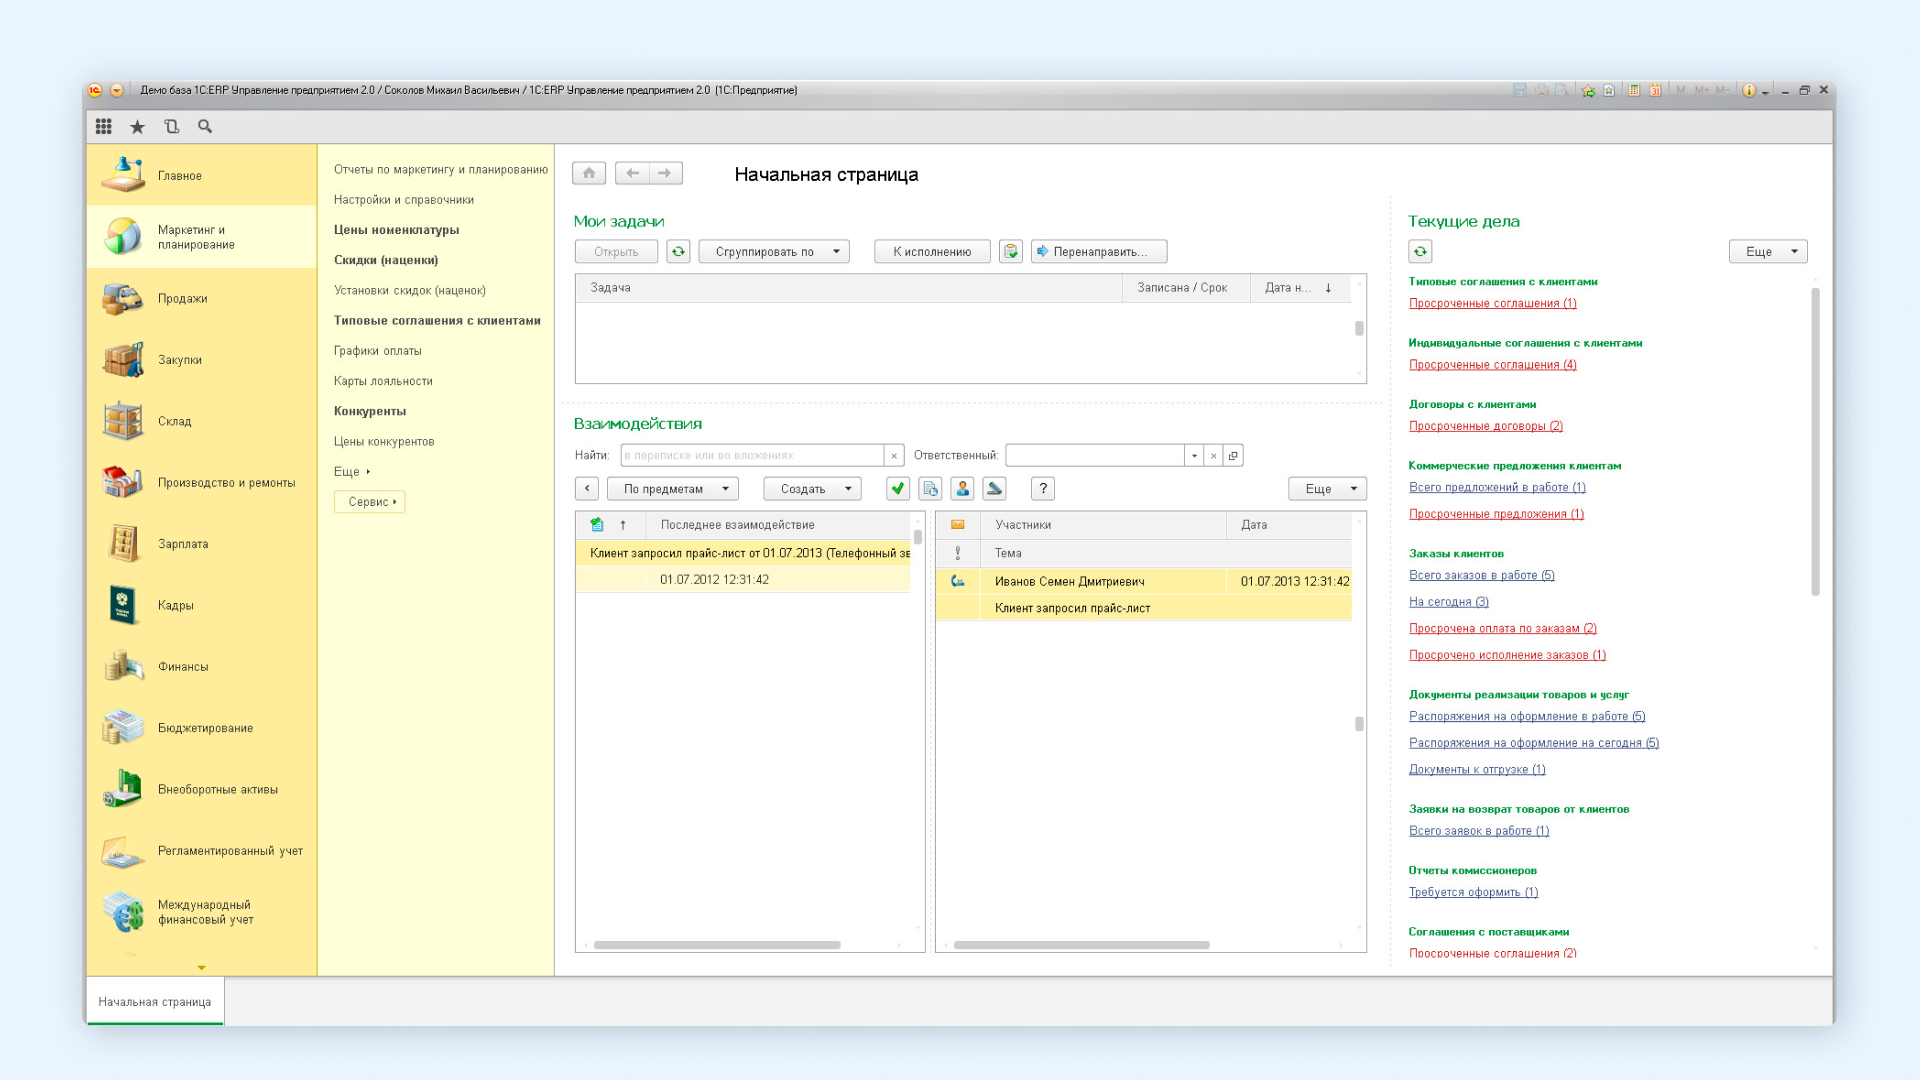1920x1080 pixels.
Task: Open Продажи section
Action: [201, 298]
